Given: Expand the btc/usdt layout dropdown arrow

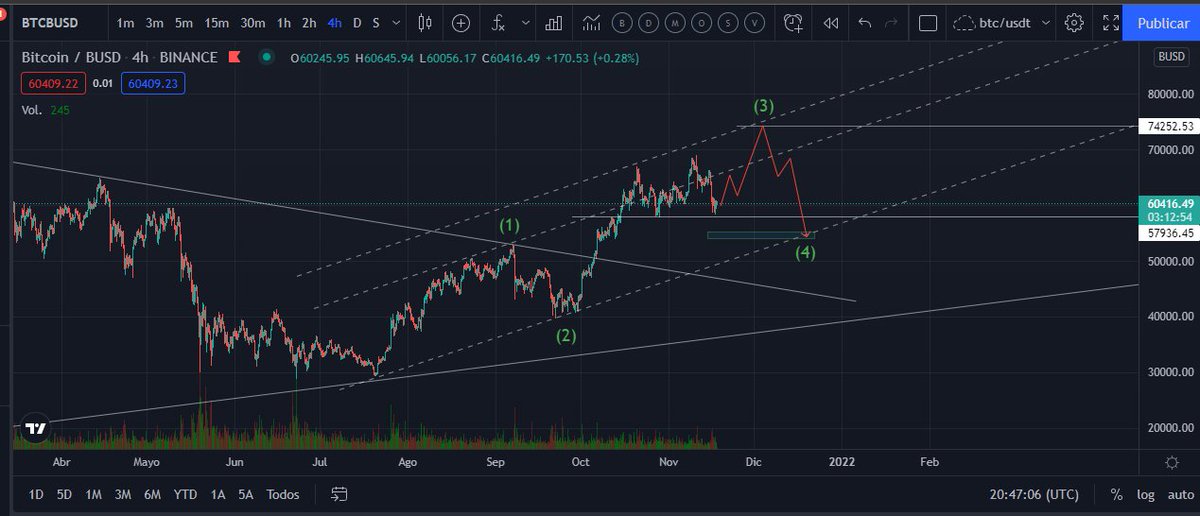Looking at the screenshot, I should click(1046, 22).
